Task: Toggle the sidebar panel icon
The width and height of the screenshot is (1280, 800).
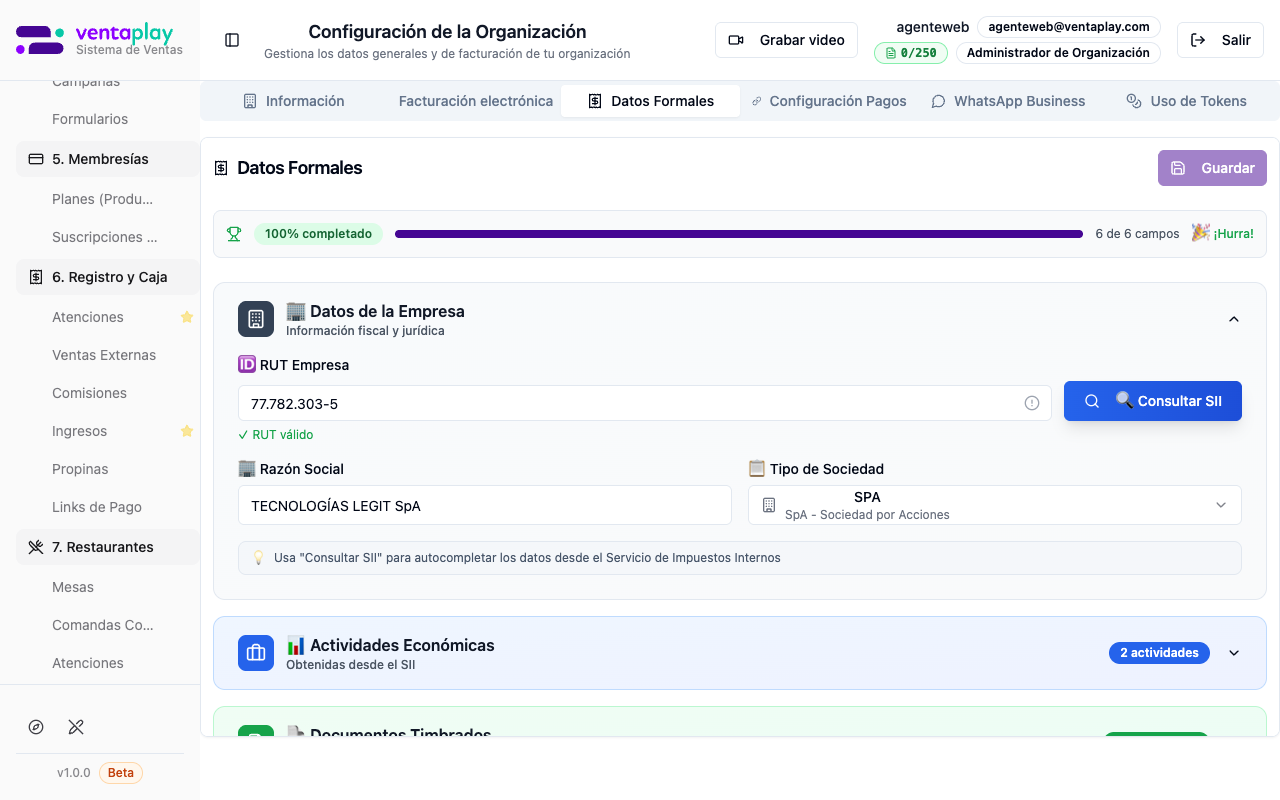Action: tap(232, 40)
